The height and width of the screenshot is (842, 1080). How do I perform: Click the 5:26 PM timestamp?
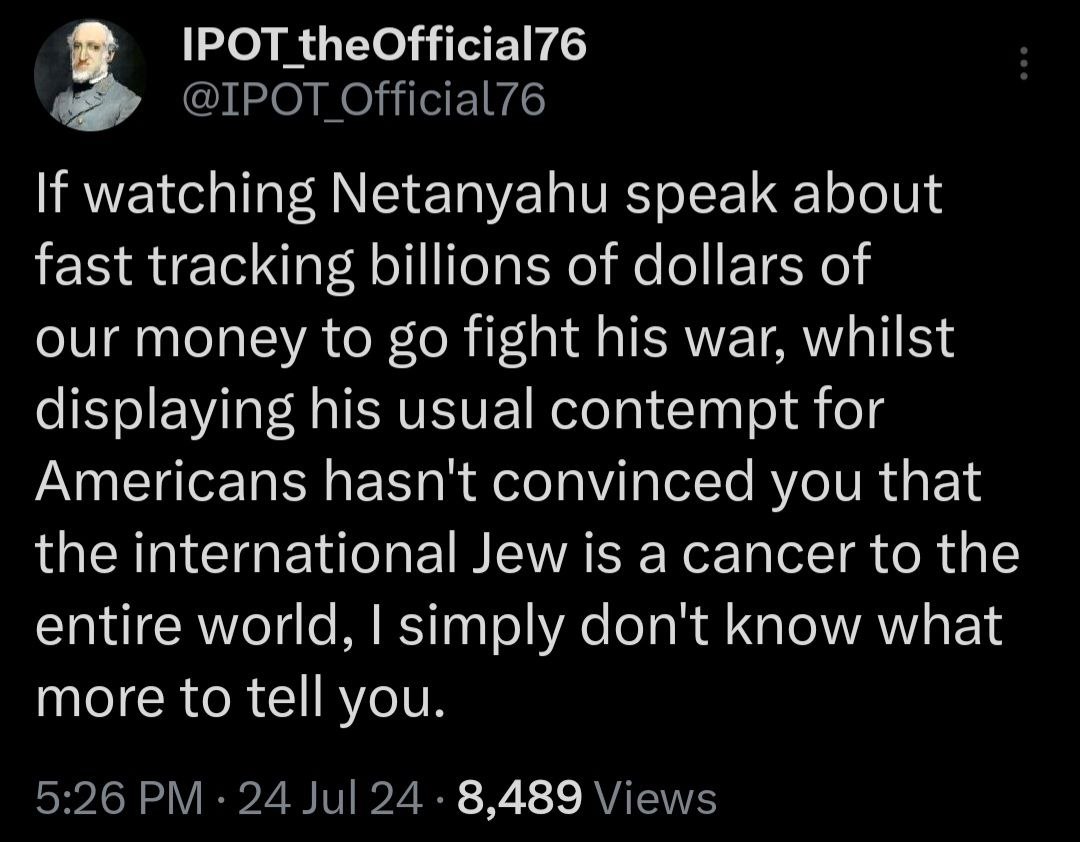115,798
